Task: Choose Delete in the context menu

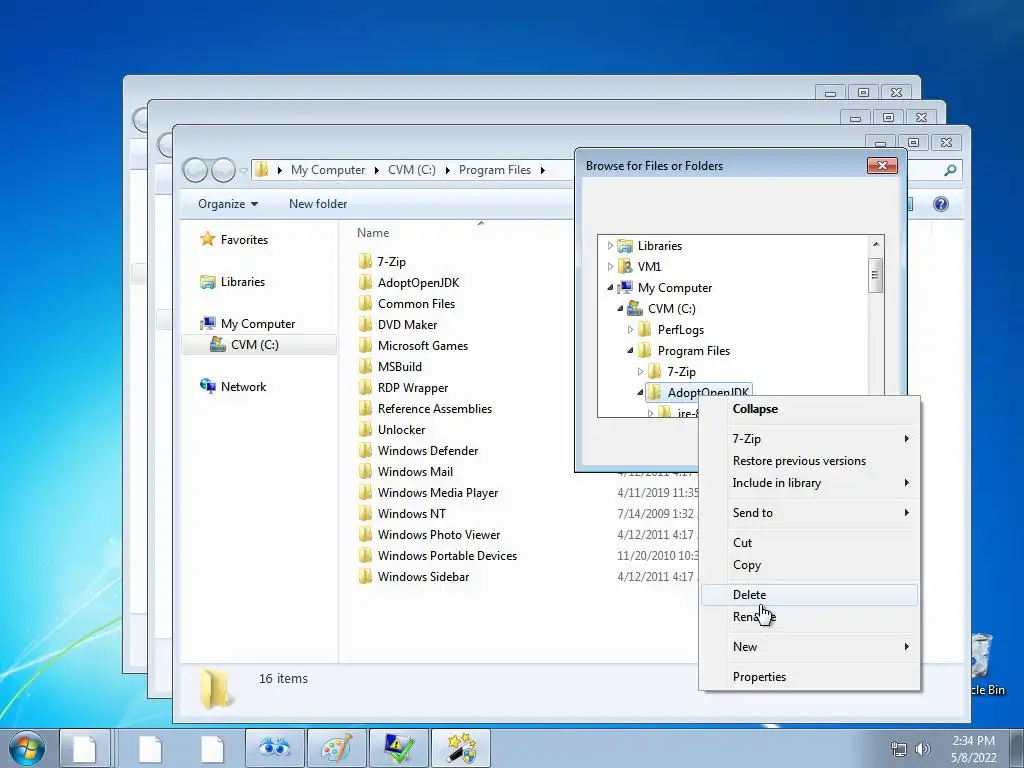Action: pos(809,594)
